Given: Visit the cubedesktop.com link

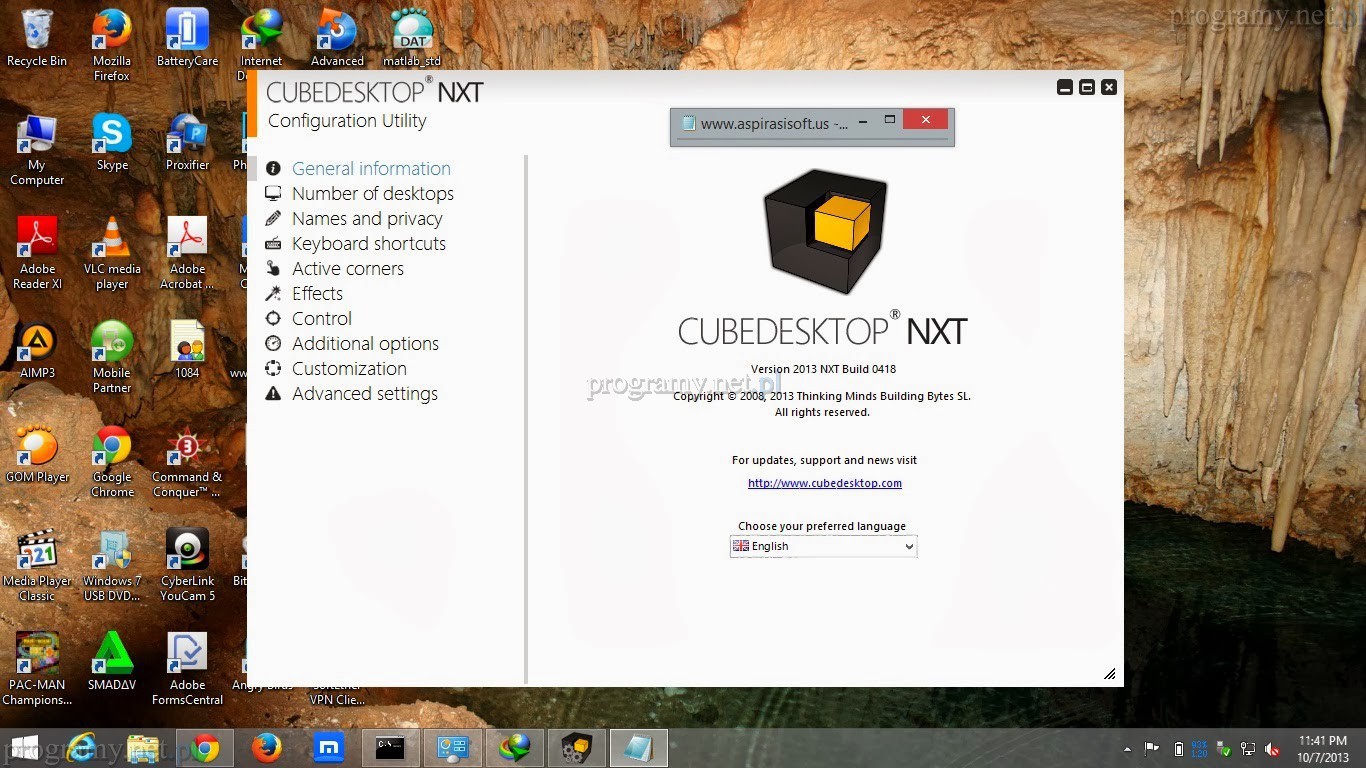Looking at the screenshot, I should pos(824,483).
